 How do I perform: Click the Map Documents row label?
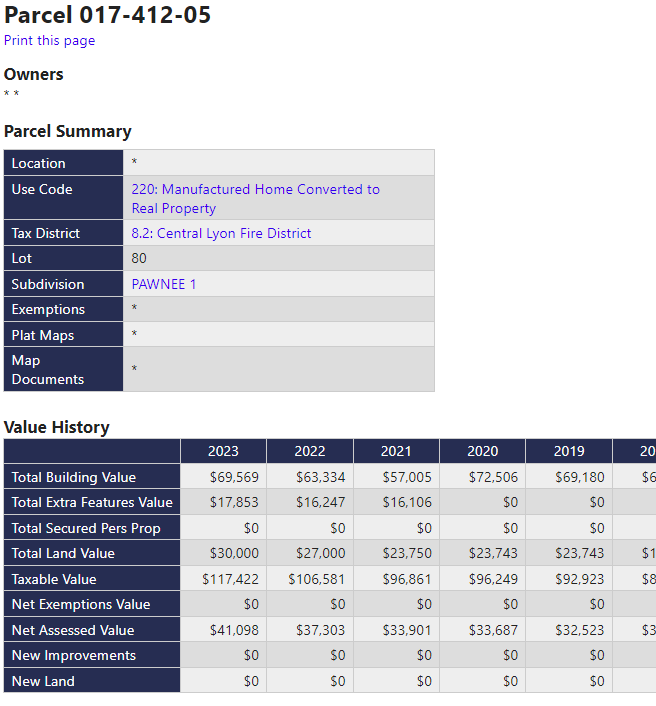[48, 369]
